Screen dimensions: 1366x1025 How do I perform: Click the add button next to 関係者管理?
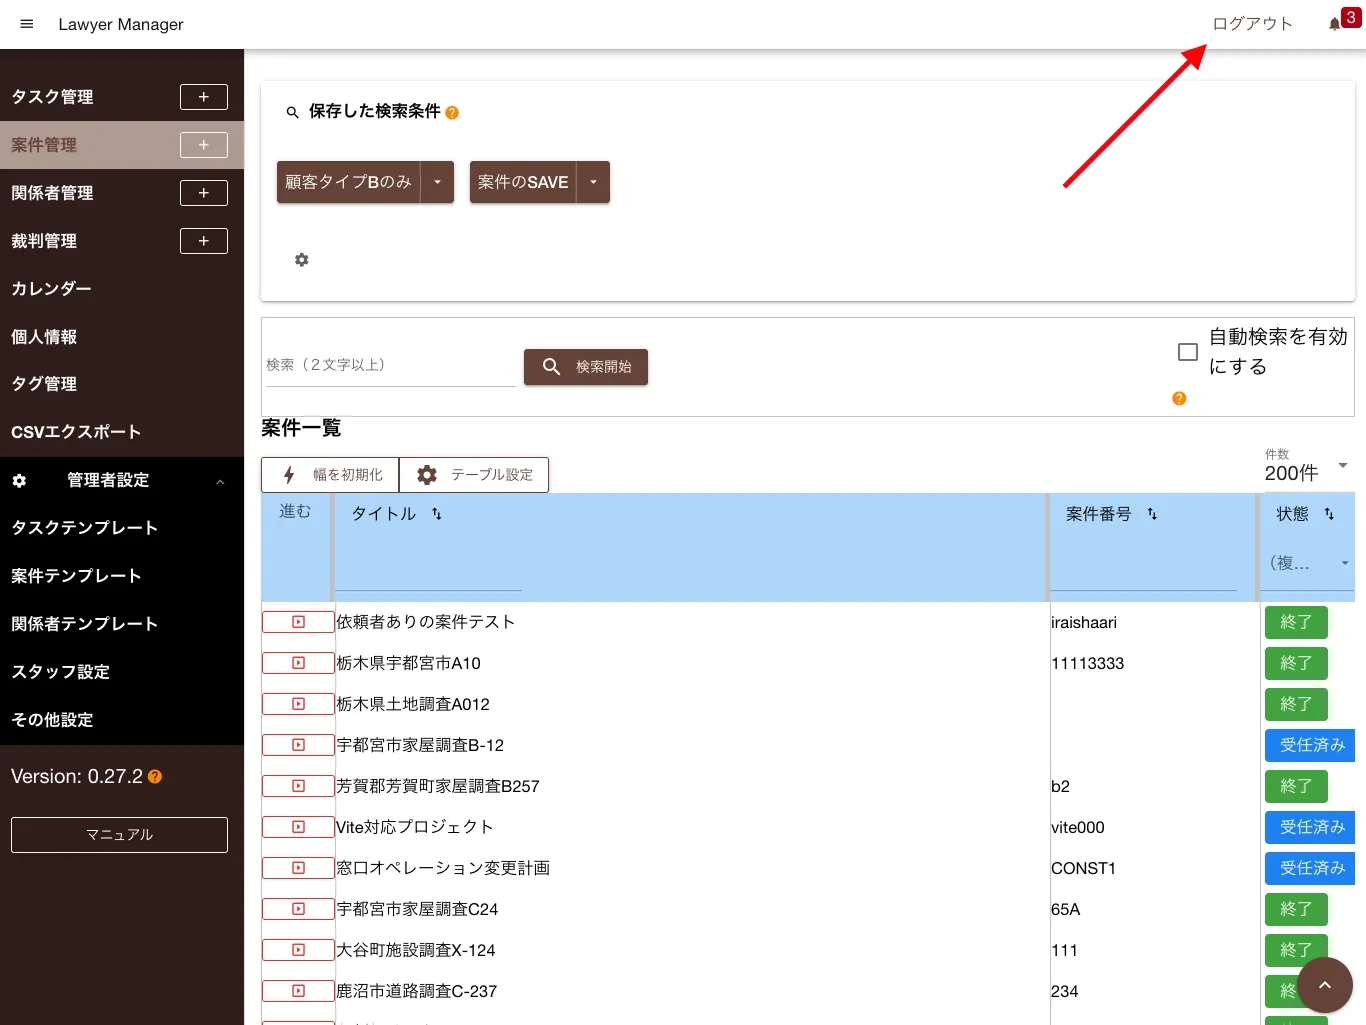(204, 193)
